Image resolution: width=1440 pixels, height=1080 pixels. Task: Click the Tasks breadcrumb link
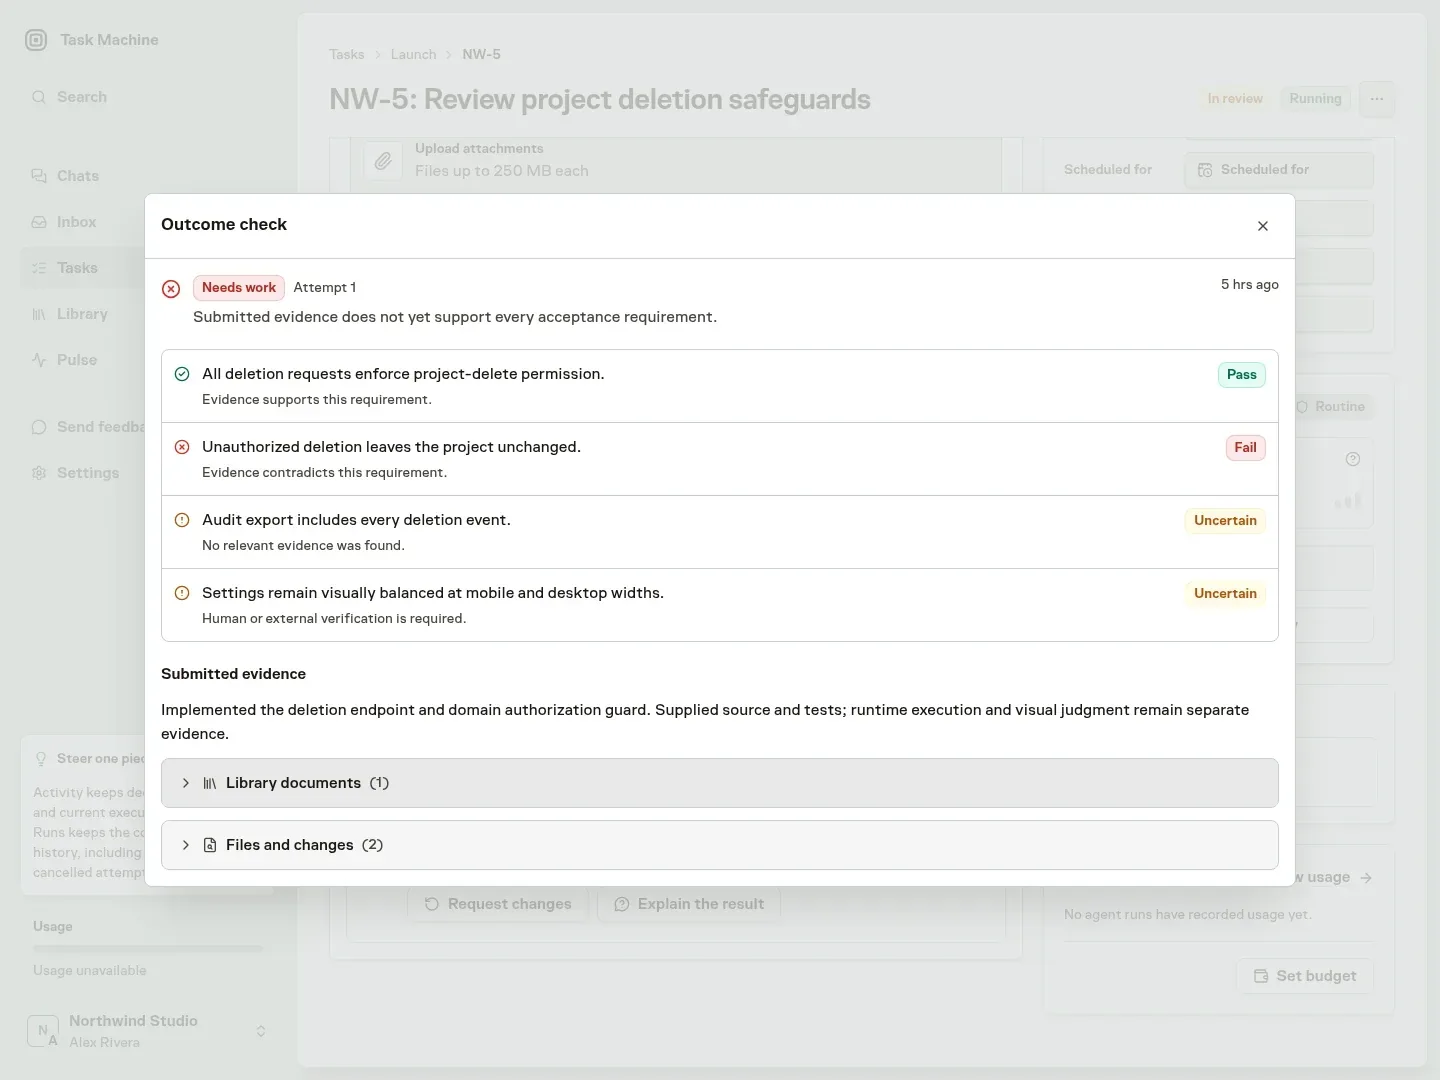(x=346, y=54)
